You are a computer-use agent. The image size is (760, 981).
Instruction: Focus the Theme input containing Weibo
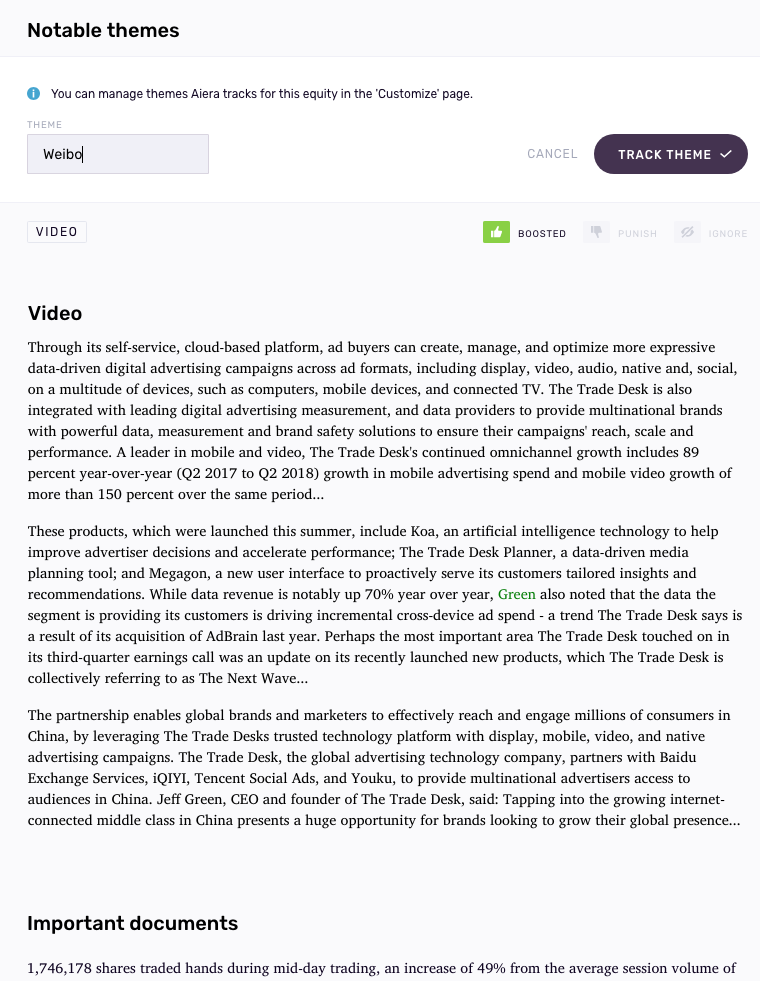118,154
